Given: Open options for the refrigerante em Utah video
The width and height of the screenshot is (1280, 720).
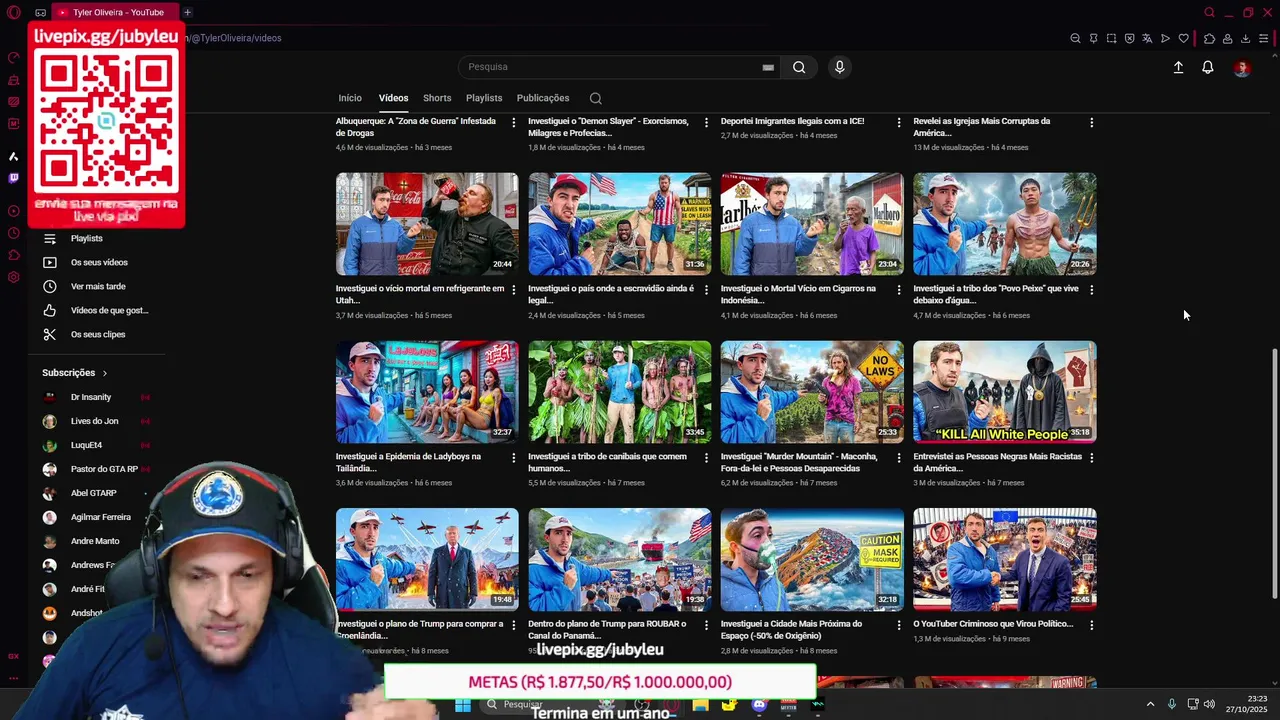Looking at the screenshot, I should (x=514, y=290).
